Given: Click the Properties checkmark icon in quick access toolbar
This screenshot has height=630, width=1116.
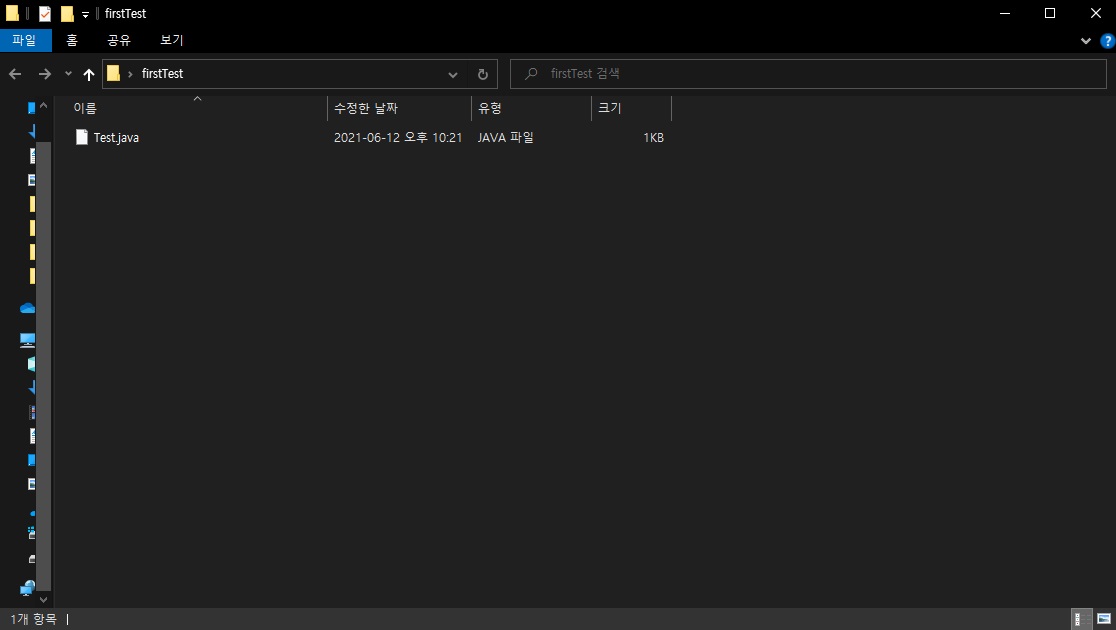Looking at the screenshot, I should (45, 14).
